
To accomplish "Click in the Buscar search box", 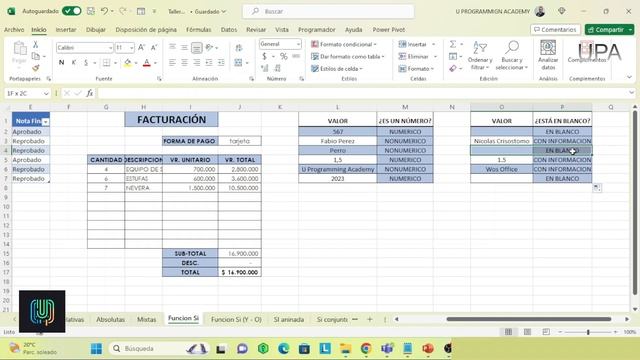I will (x=328, y=11).
